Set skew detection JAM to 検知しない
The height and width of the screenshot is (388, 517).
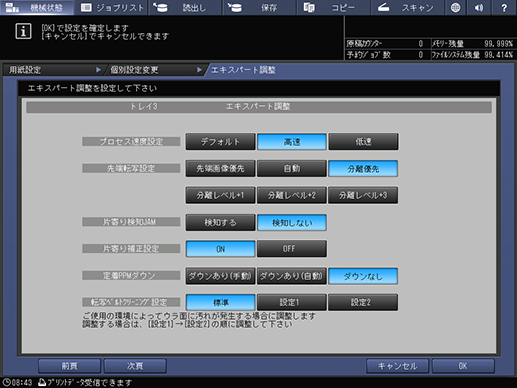point(292,222)
